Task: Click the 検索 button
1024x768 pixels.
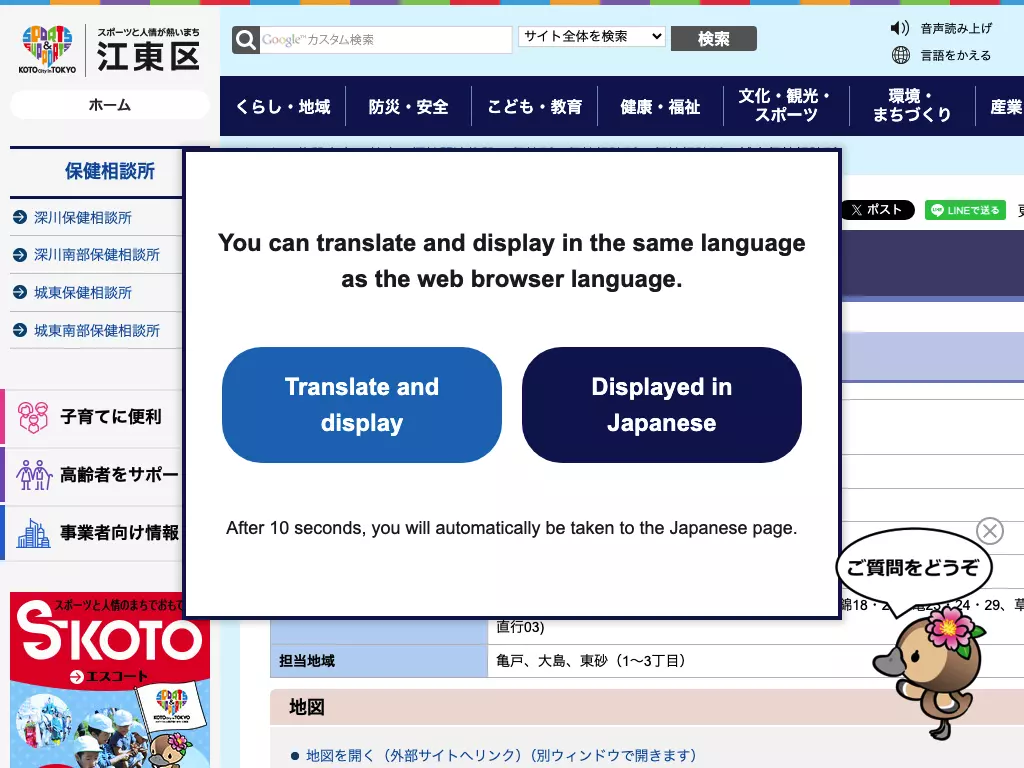Action: pos(714,39)
